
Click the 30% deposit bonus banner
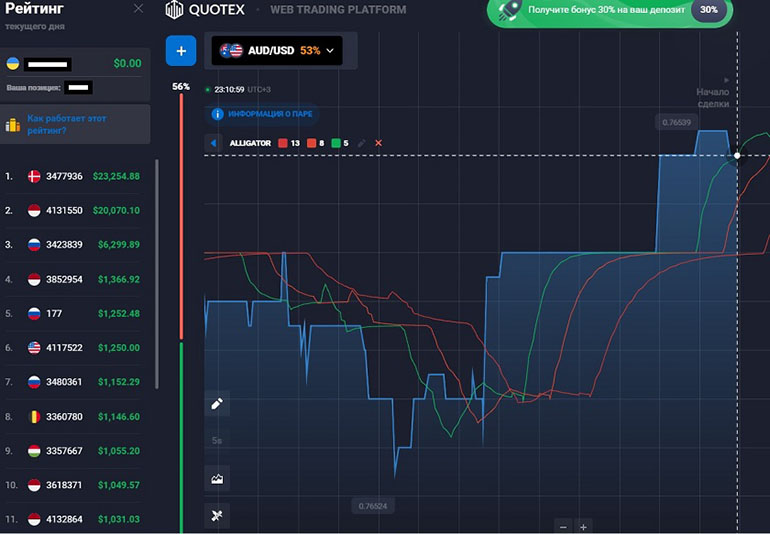point(610,10)
